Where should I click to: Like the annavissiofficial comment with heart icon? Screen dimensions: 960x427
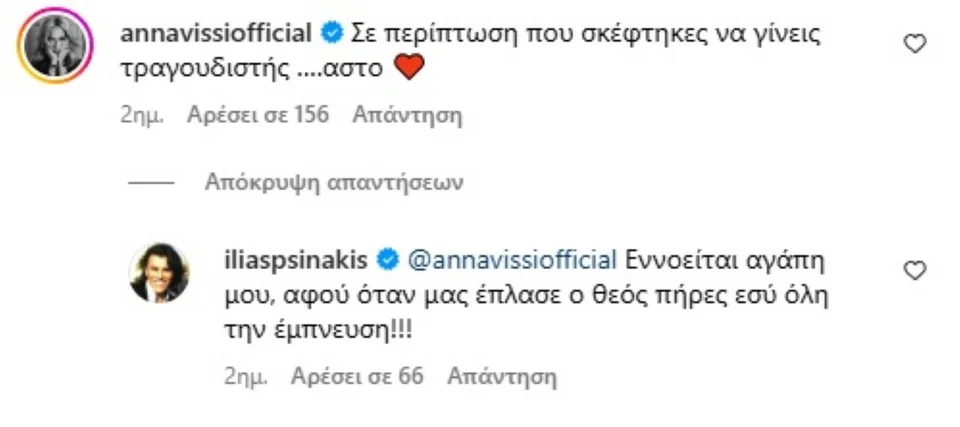pyautogui.click(x=914, y=43)
